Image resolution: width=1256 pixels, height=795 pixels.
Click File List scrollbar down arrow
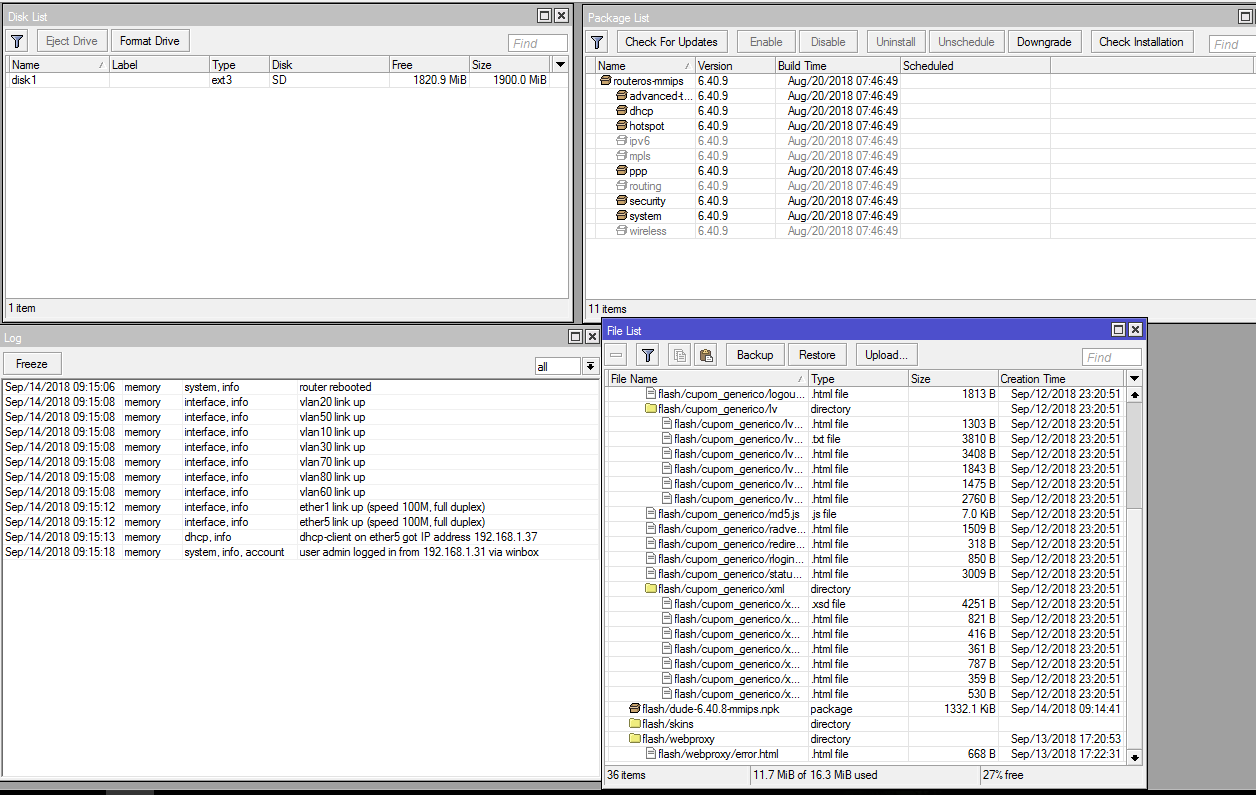click(1134, 758)
